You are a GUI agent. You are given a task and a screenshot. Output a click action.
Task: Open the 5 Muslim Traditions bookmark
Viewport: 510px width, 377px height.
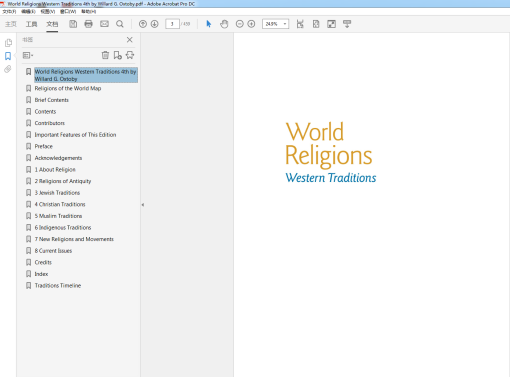(x=58, y=216)
